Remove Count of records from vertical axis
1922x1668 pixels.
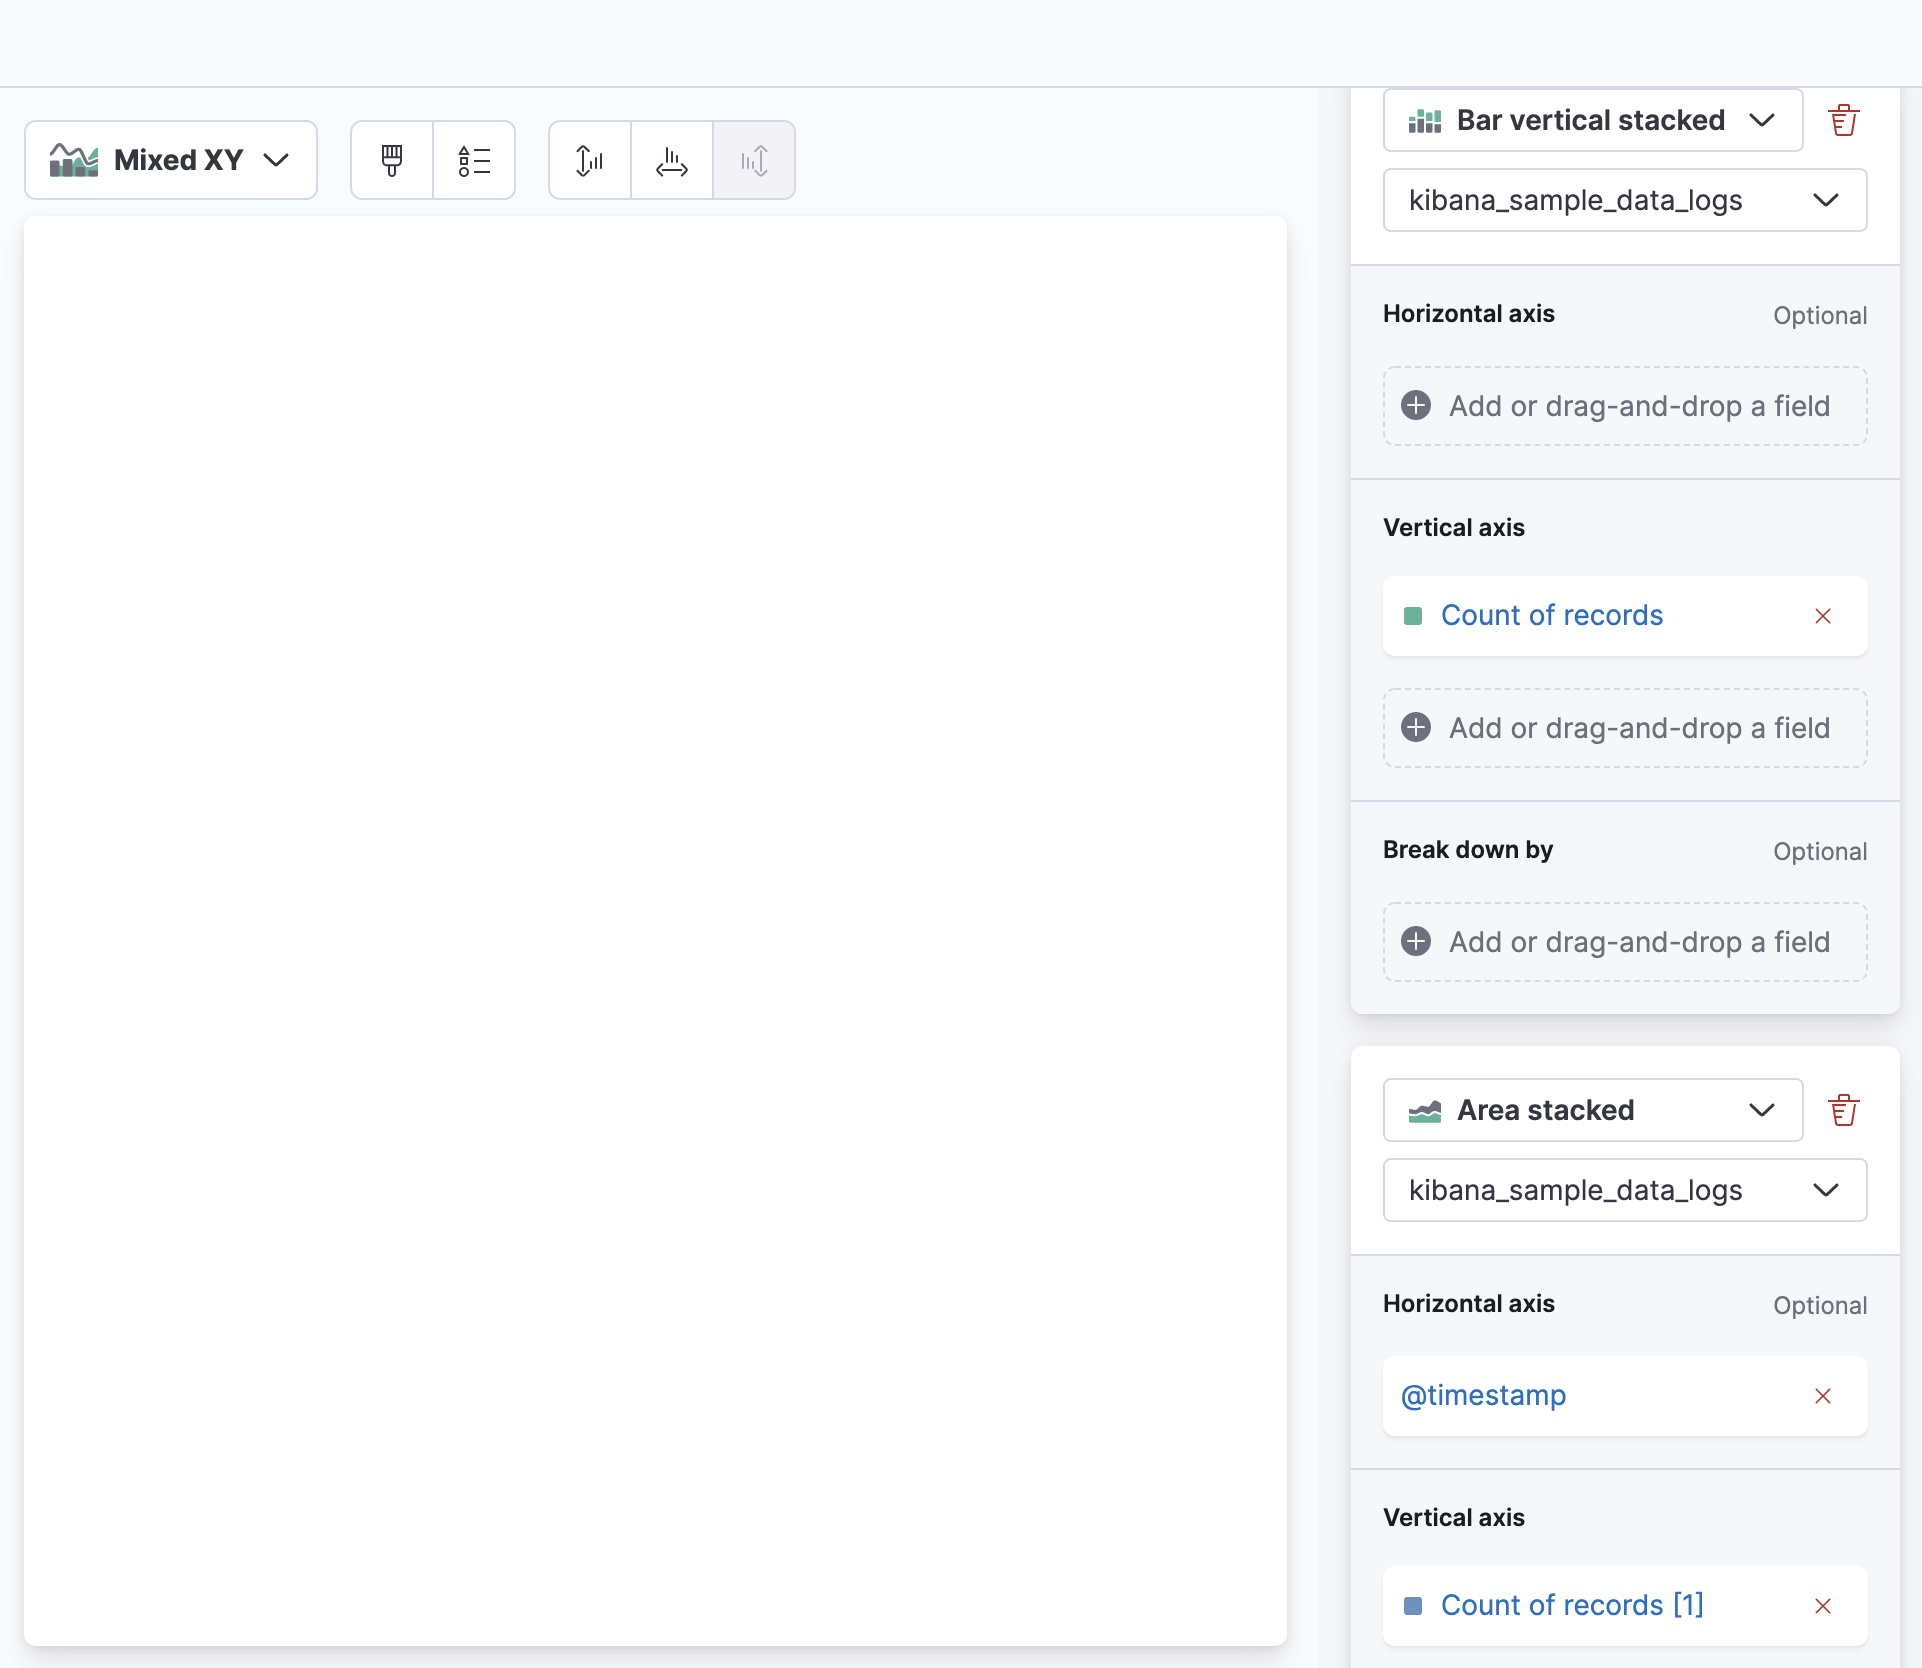[x=1823, y=616]
